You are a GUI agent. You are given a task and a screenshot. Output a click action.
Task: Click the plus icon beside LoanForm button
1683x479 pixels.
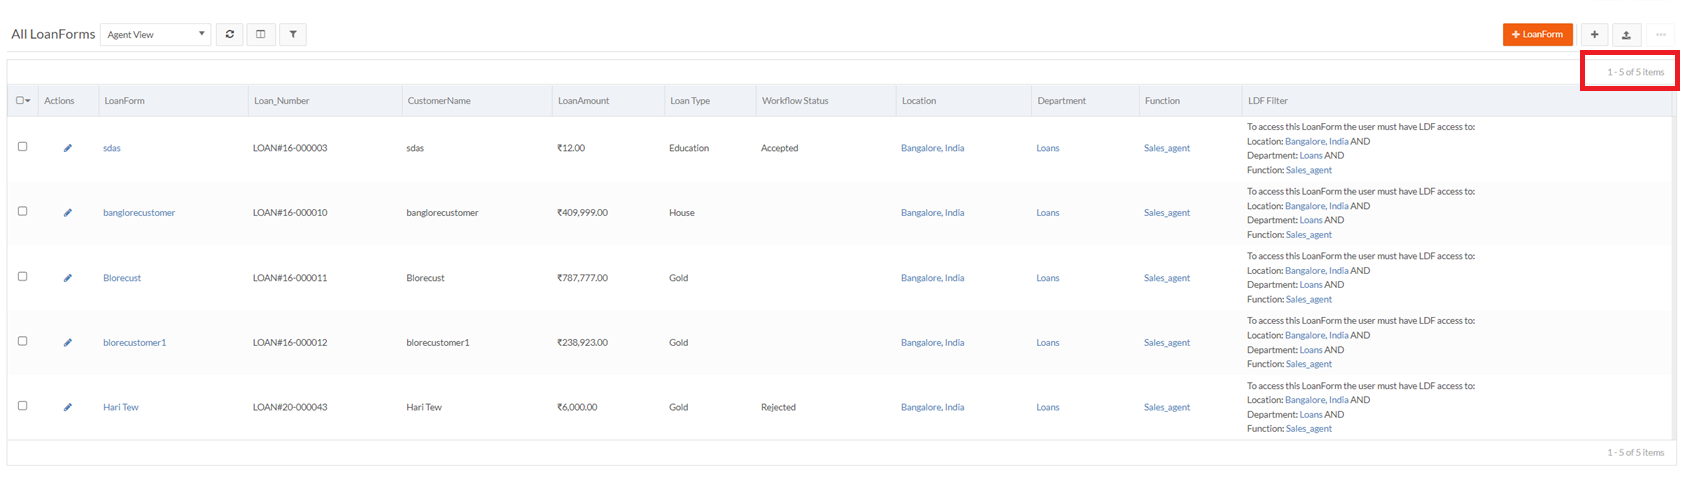pos(1594,35)
